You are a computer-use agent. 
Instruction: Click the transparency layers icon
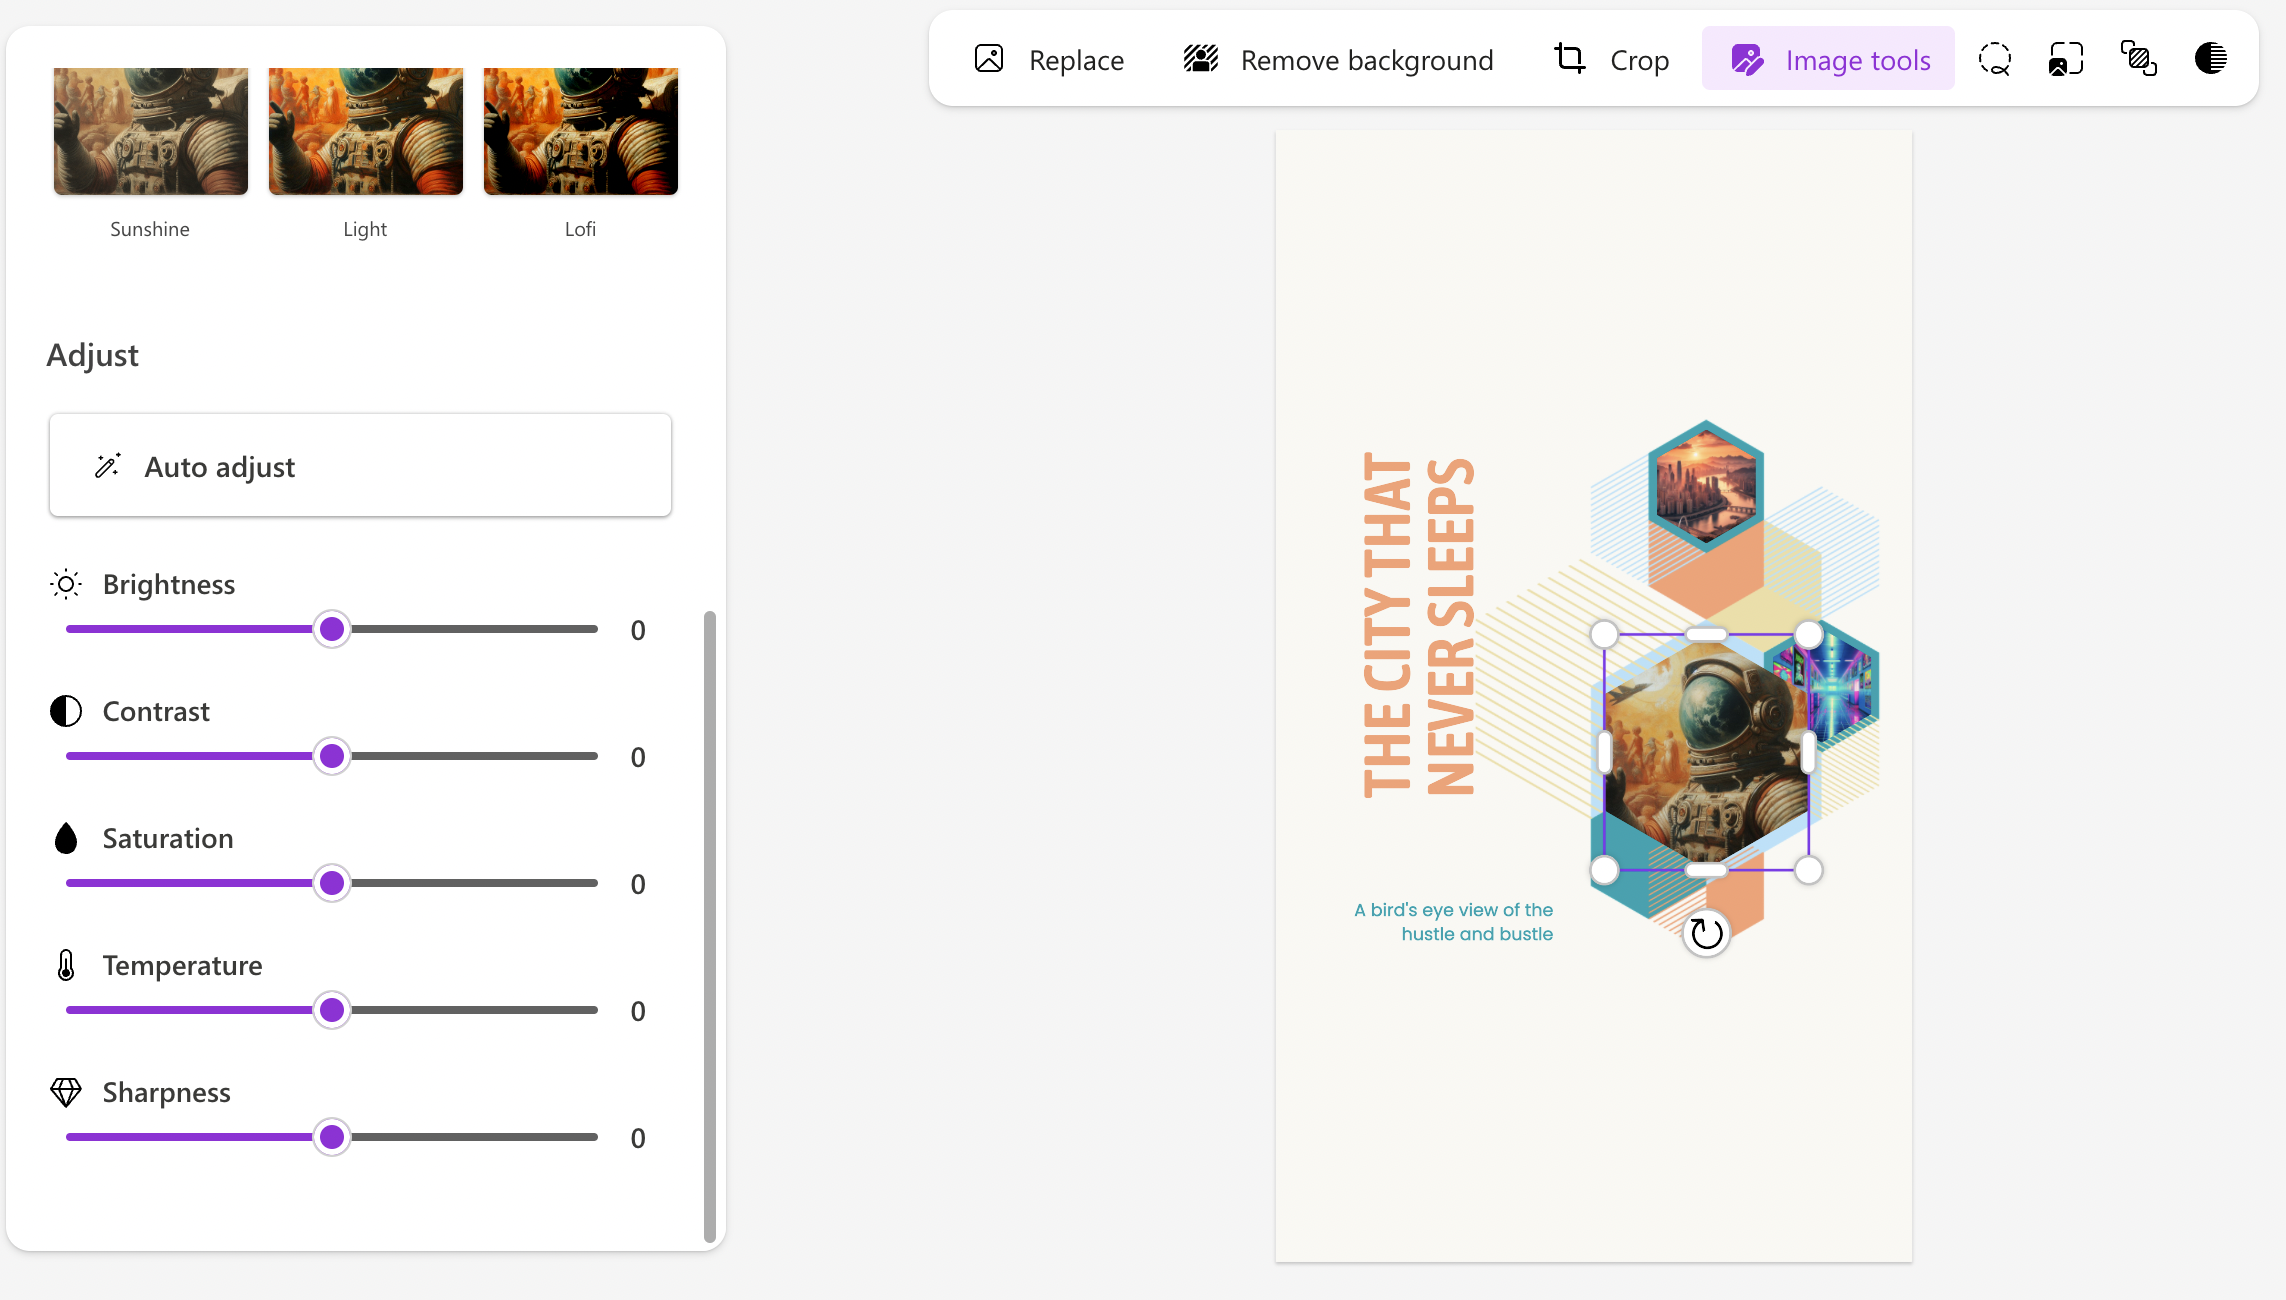(2138, 59)
